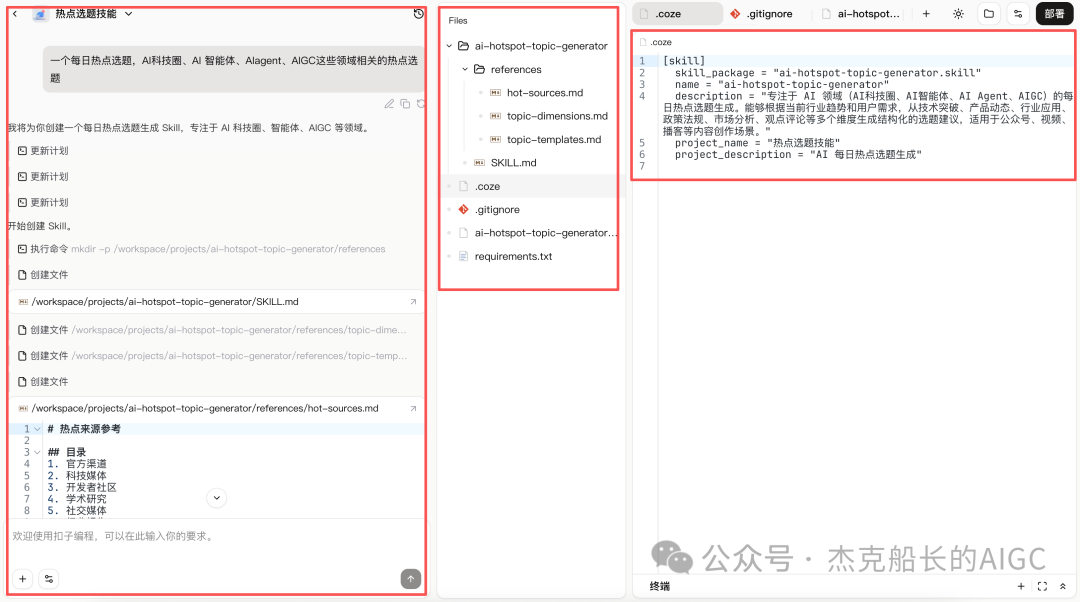Focus the 欢迎使用扣子编程 chat input box
Image resolution: width=1080 pixels, height=602 pixels.
pyautogui.click(x=216, y=537)
